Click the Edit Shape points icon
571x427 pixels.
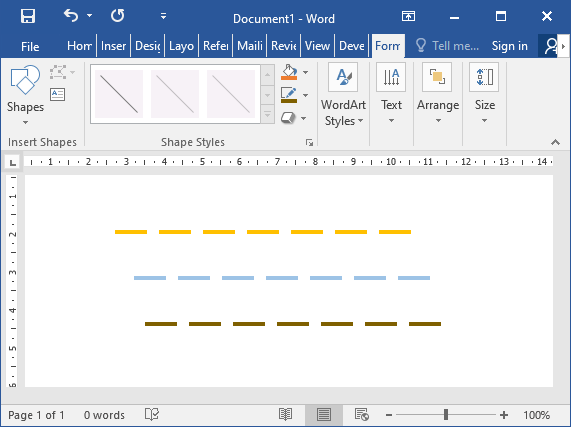[x=58, y=72]
